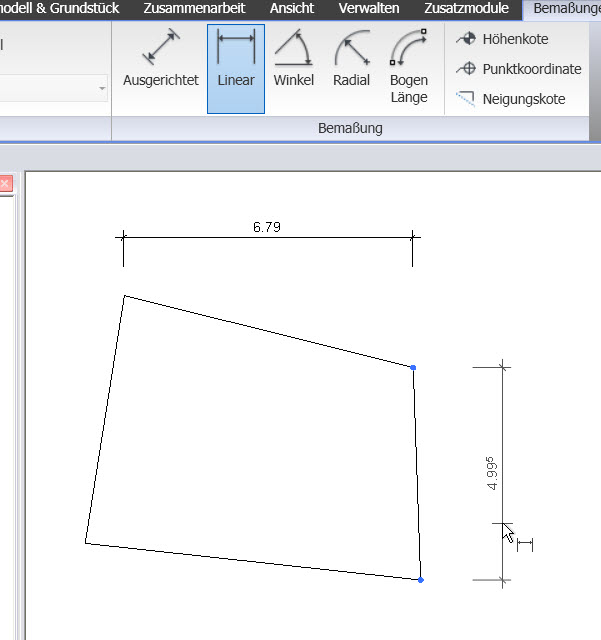Click the Bemaßung panel title
The image size is (601, 640).
350,128
